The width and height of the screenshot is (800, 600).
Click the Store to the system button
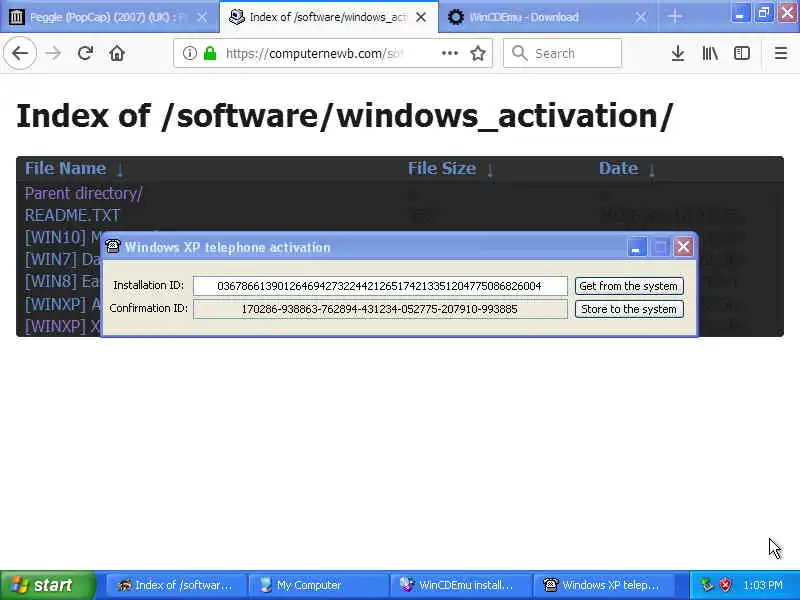(629, 309)
